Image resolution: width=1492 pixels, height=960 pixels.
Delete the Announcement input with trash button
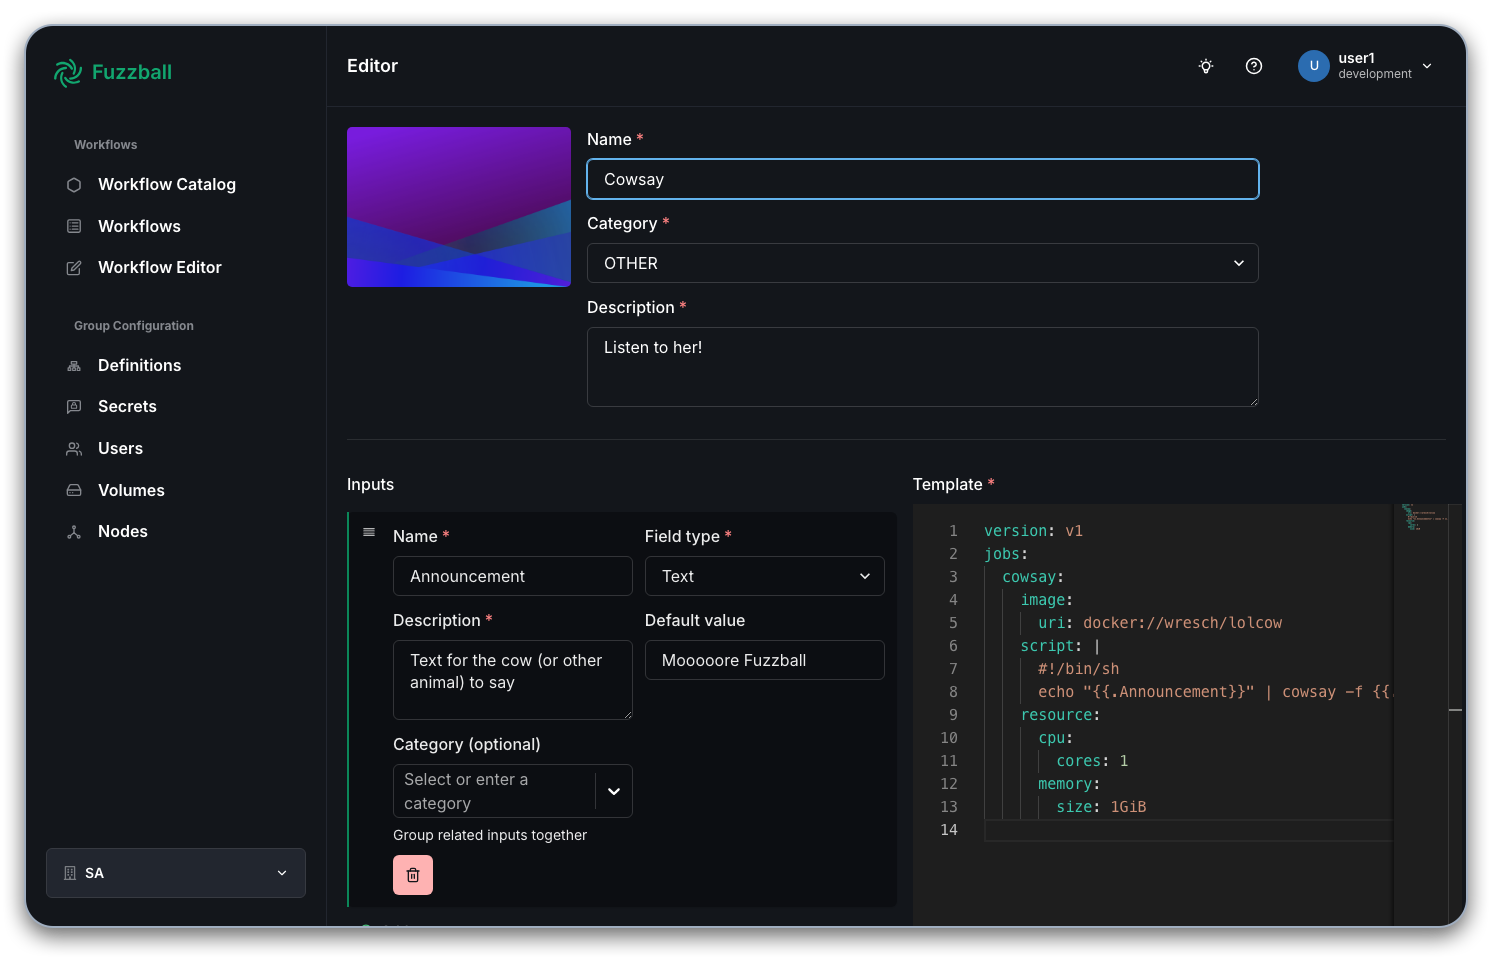(413, 875)
